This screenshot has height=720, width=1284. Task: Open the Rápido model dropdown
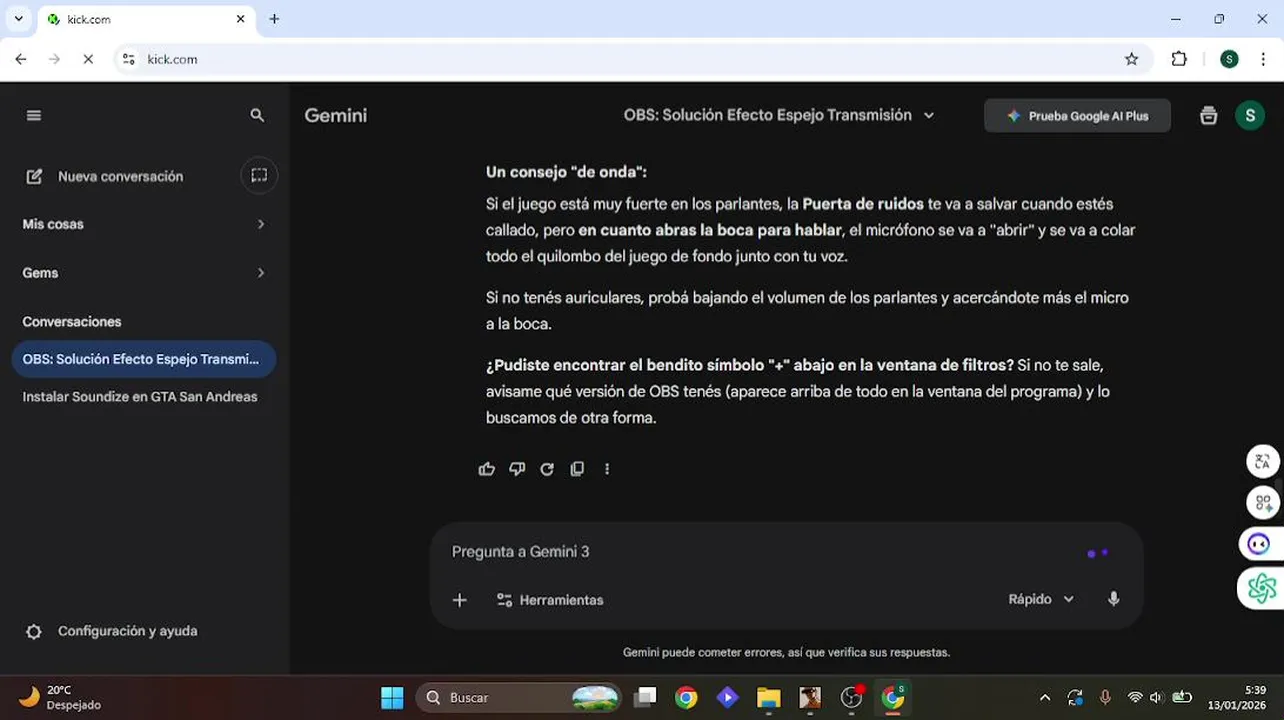coord(1041,599)
